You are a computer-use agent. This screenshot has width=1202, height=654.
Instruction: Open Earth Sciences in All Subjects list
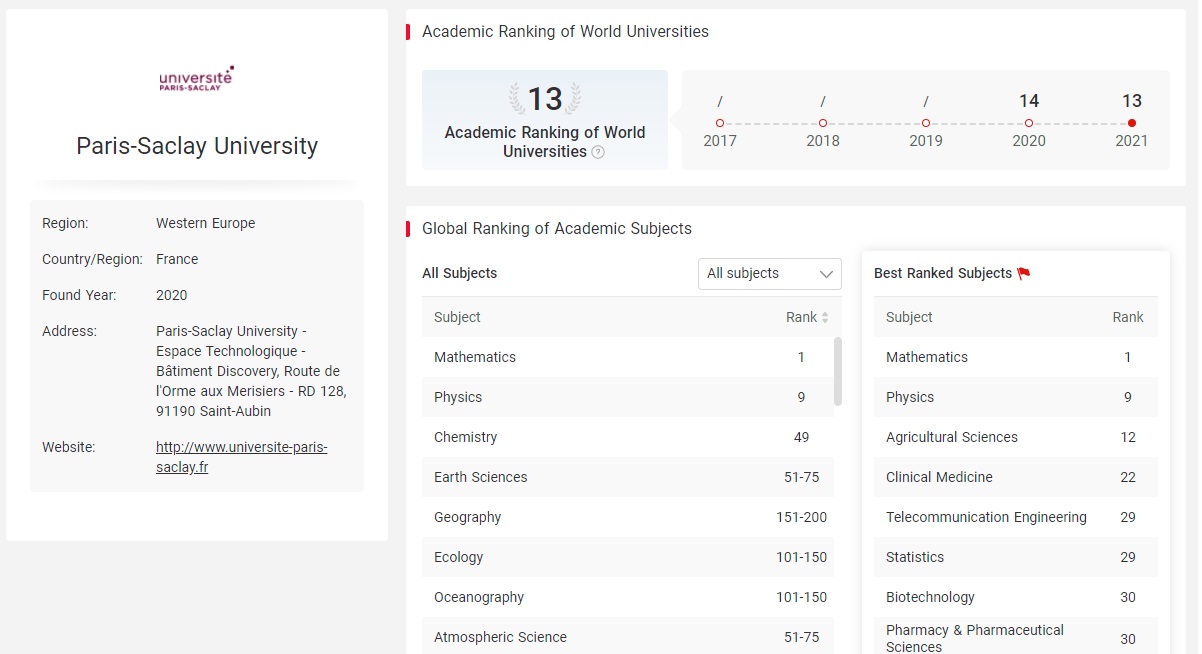tap(480, 477)
